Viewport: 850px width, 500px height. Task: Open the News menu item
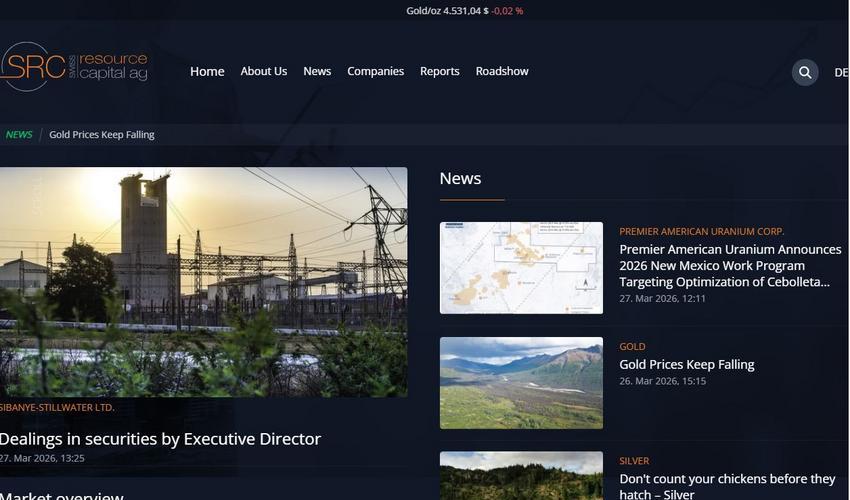[x=317, y=71]
